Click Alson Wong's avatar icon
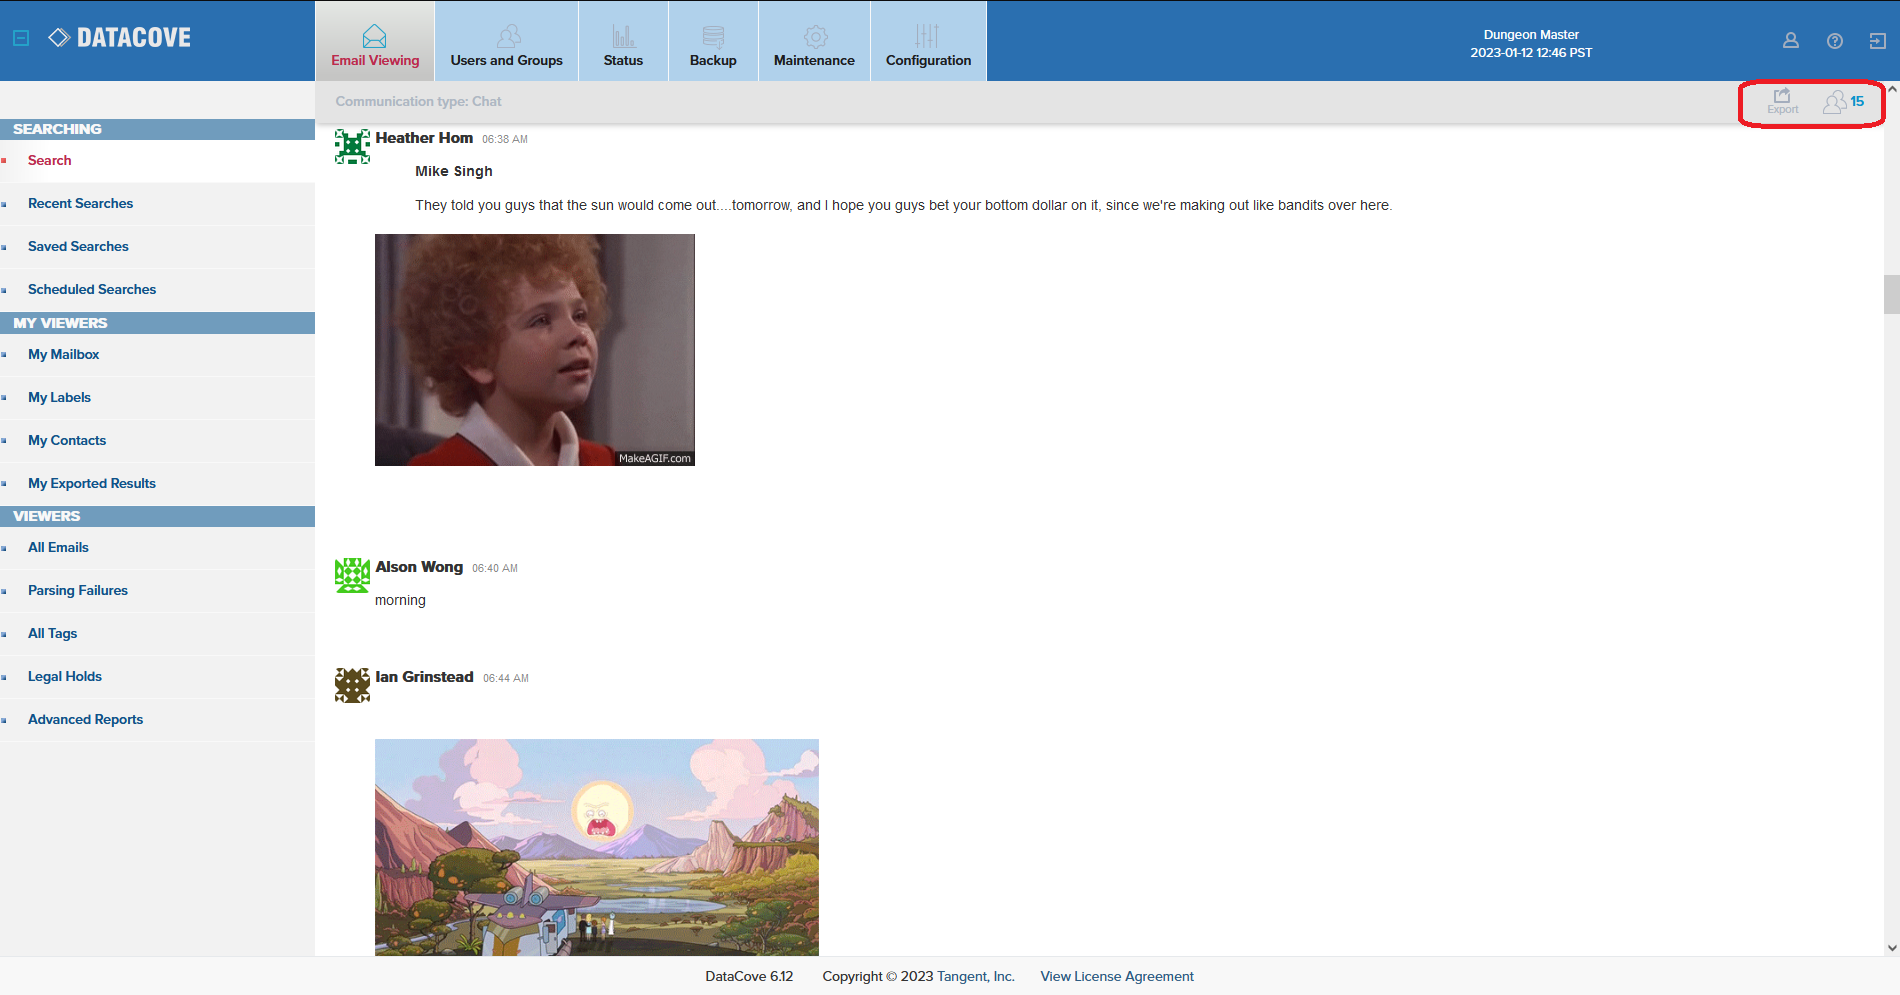The width and height of the screenshot is (1900, 995). tap(352, 575)
